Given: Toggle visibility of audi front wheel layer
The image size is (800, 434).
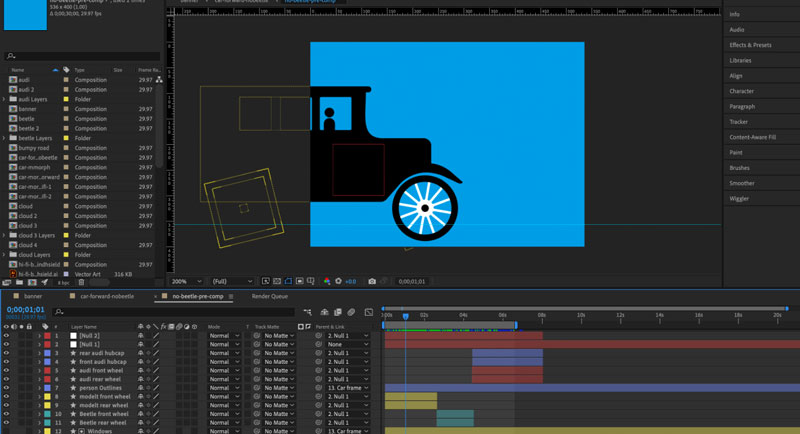Looking at the screenshot, I should tap(6, 370).
